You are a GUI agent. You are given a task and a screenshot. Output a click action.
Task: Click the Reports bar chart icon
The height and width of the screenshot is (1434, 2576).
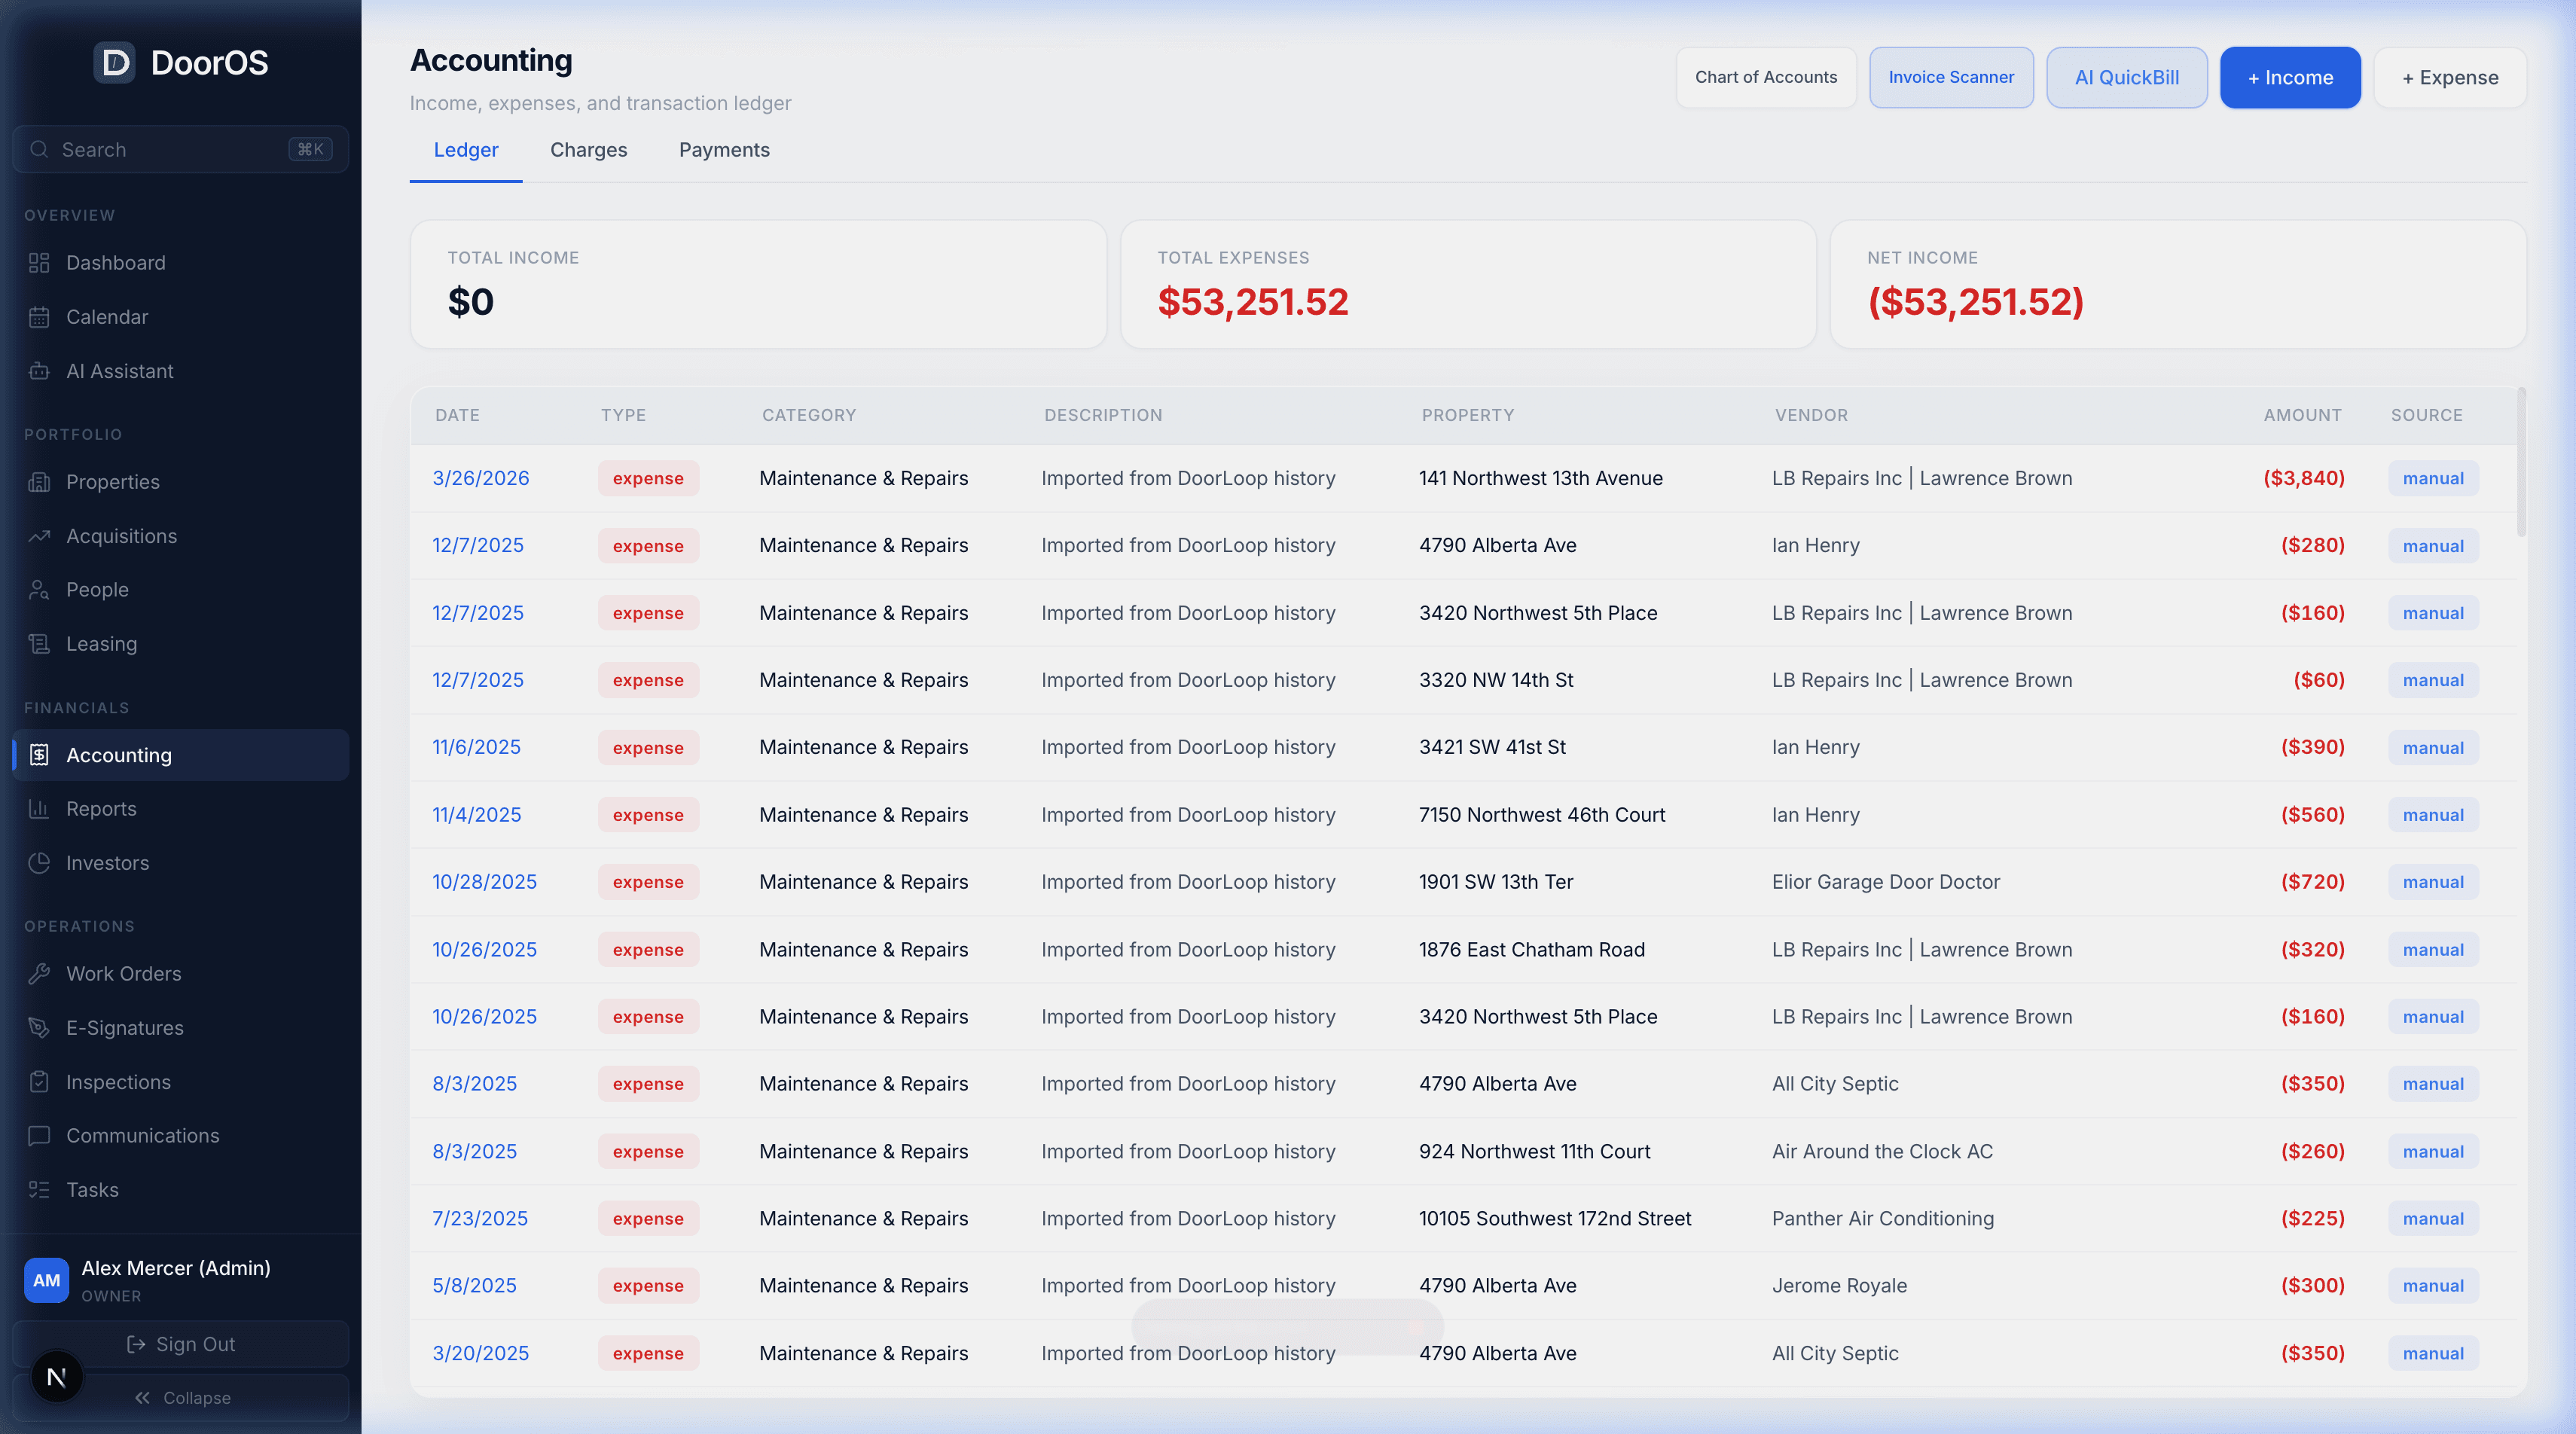39,809
